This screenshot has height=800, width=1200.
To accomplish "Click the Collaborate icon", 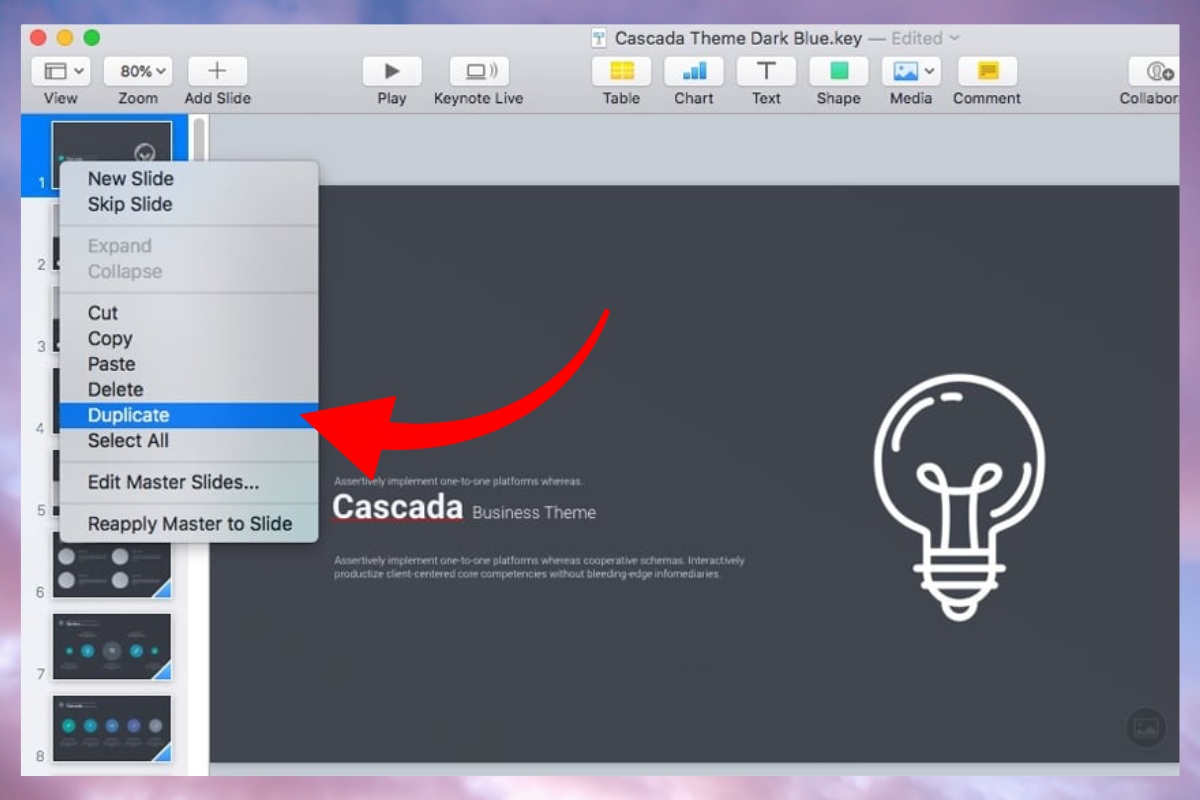I will click(x=1160, y=71).
